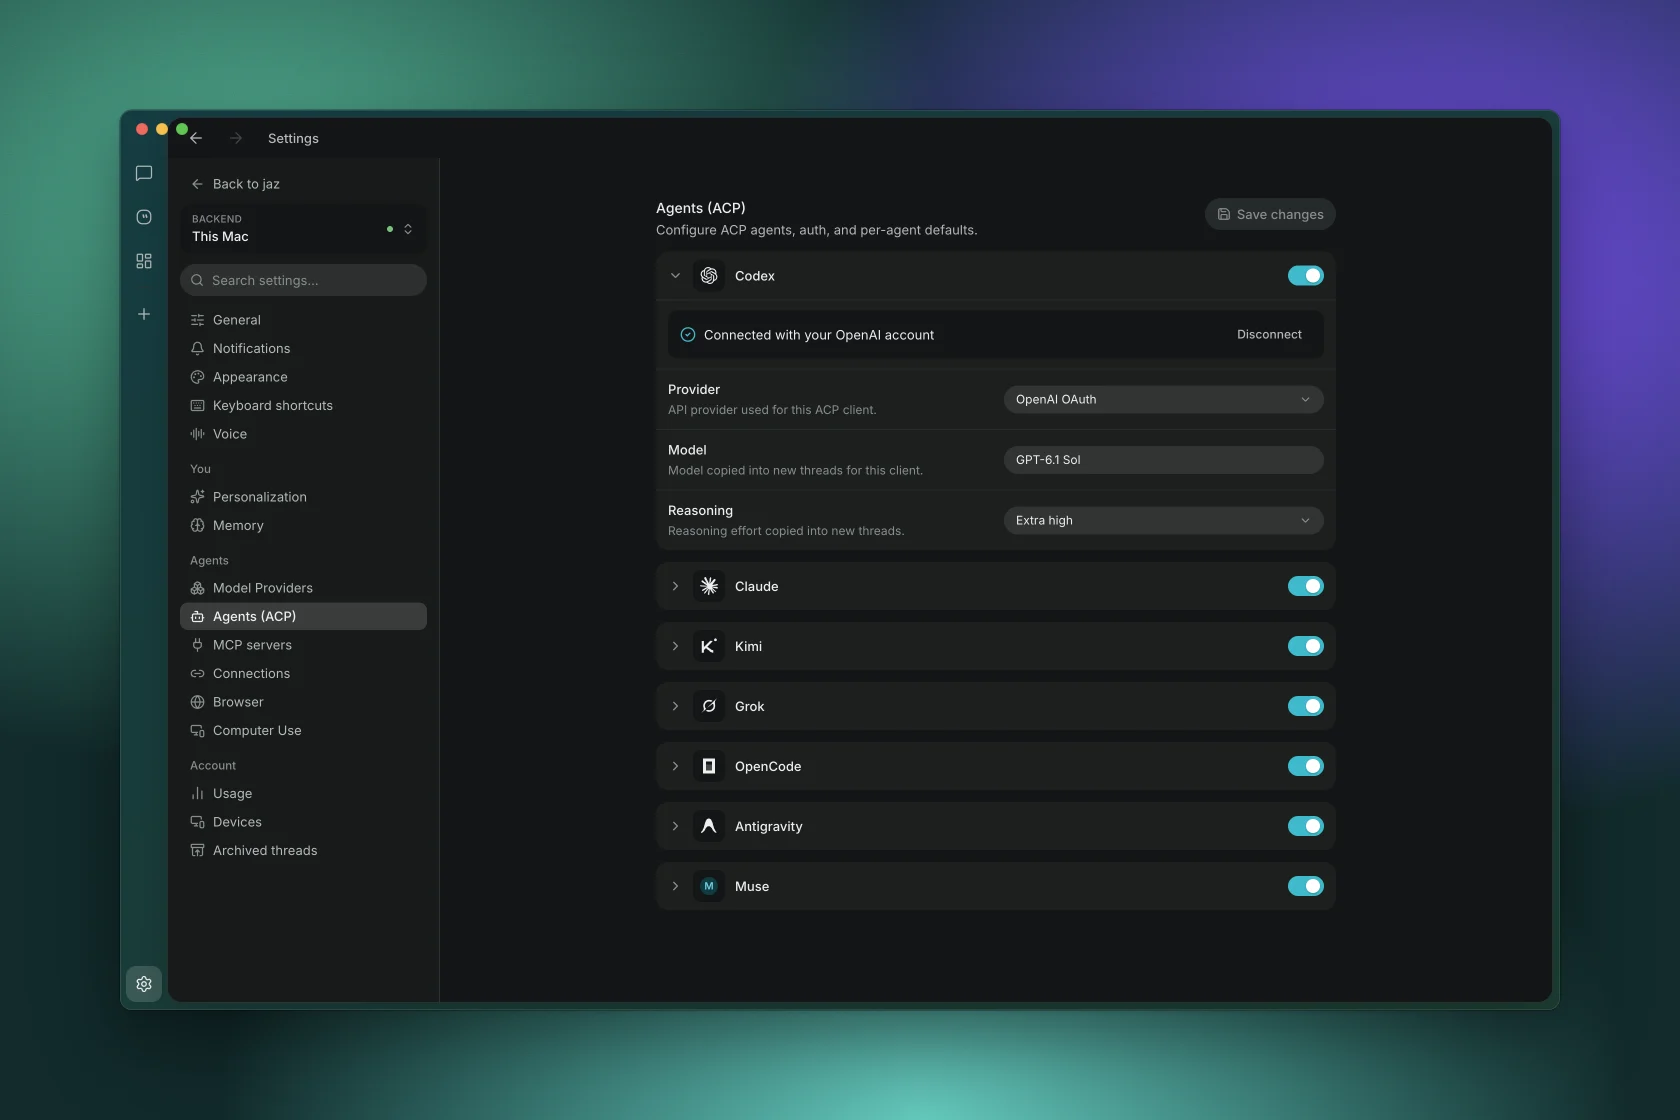Click the waveform icon beside Voice
The width and height of the screenshot is (1680, 1120).
tap(197, 434)
